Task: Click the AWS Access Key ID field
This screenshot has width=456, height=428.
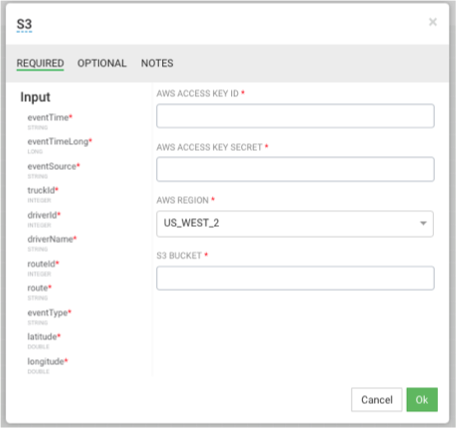Action: (x=295, y=116)
